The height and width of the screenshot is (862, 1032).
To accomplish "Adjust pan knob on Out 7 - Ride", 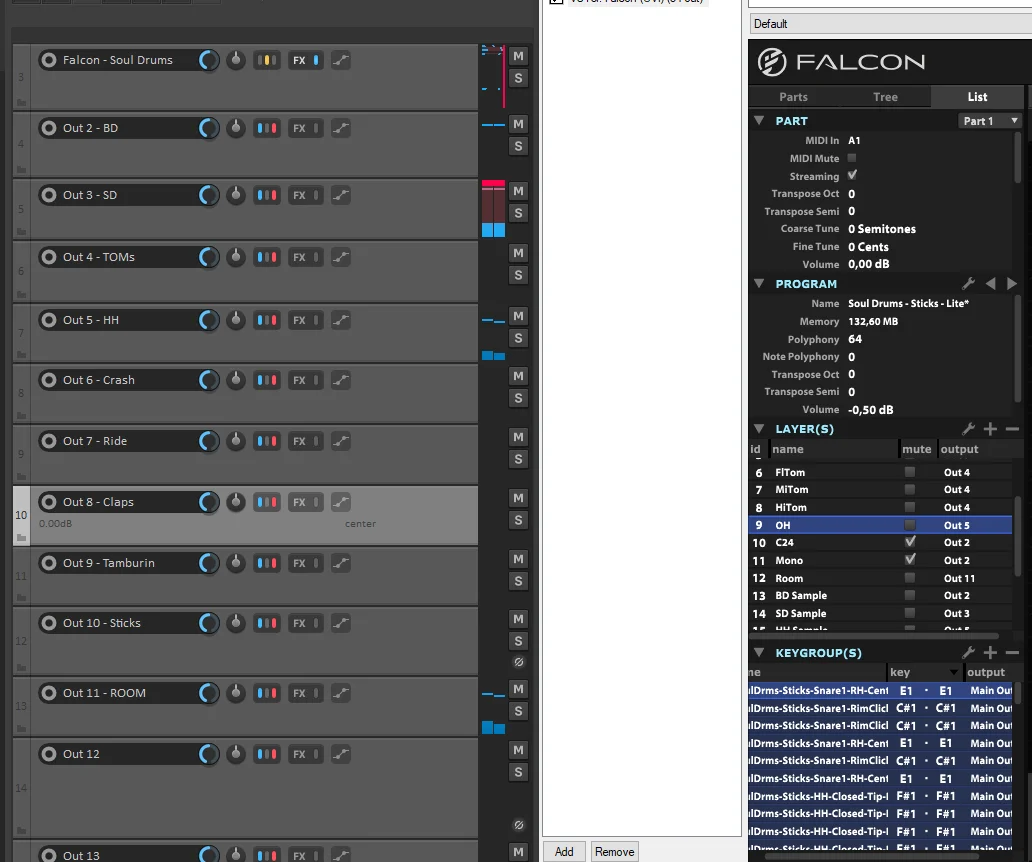I will click(236, 441).
